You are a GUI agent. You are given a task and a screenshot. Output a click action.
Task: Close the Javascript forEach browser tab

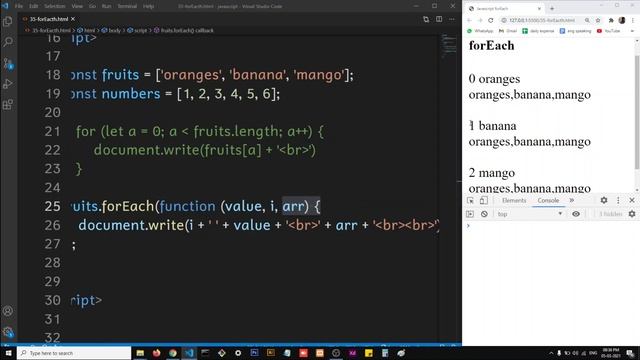pos(539,9)
